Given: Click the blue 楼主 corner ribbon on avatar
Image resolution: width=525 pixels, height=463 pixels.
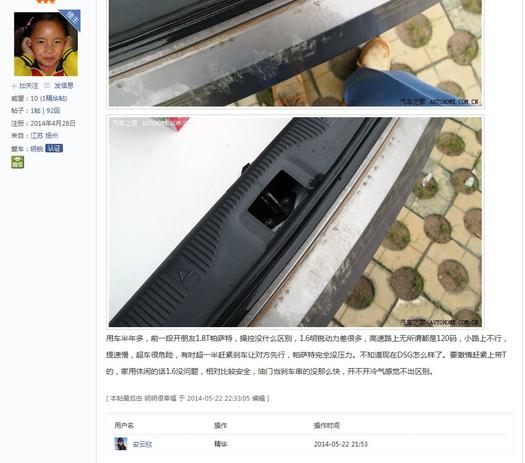Looking at the screenshot, I should (x=72, y=18).
